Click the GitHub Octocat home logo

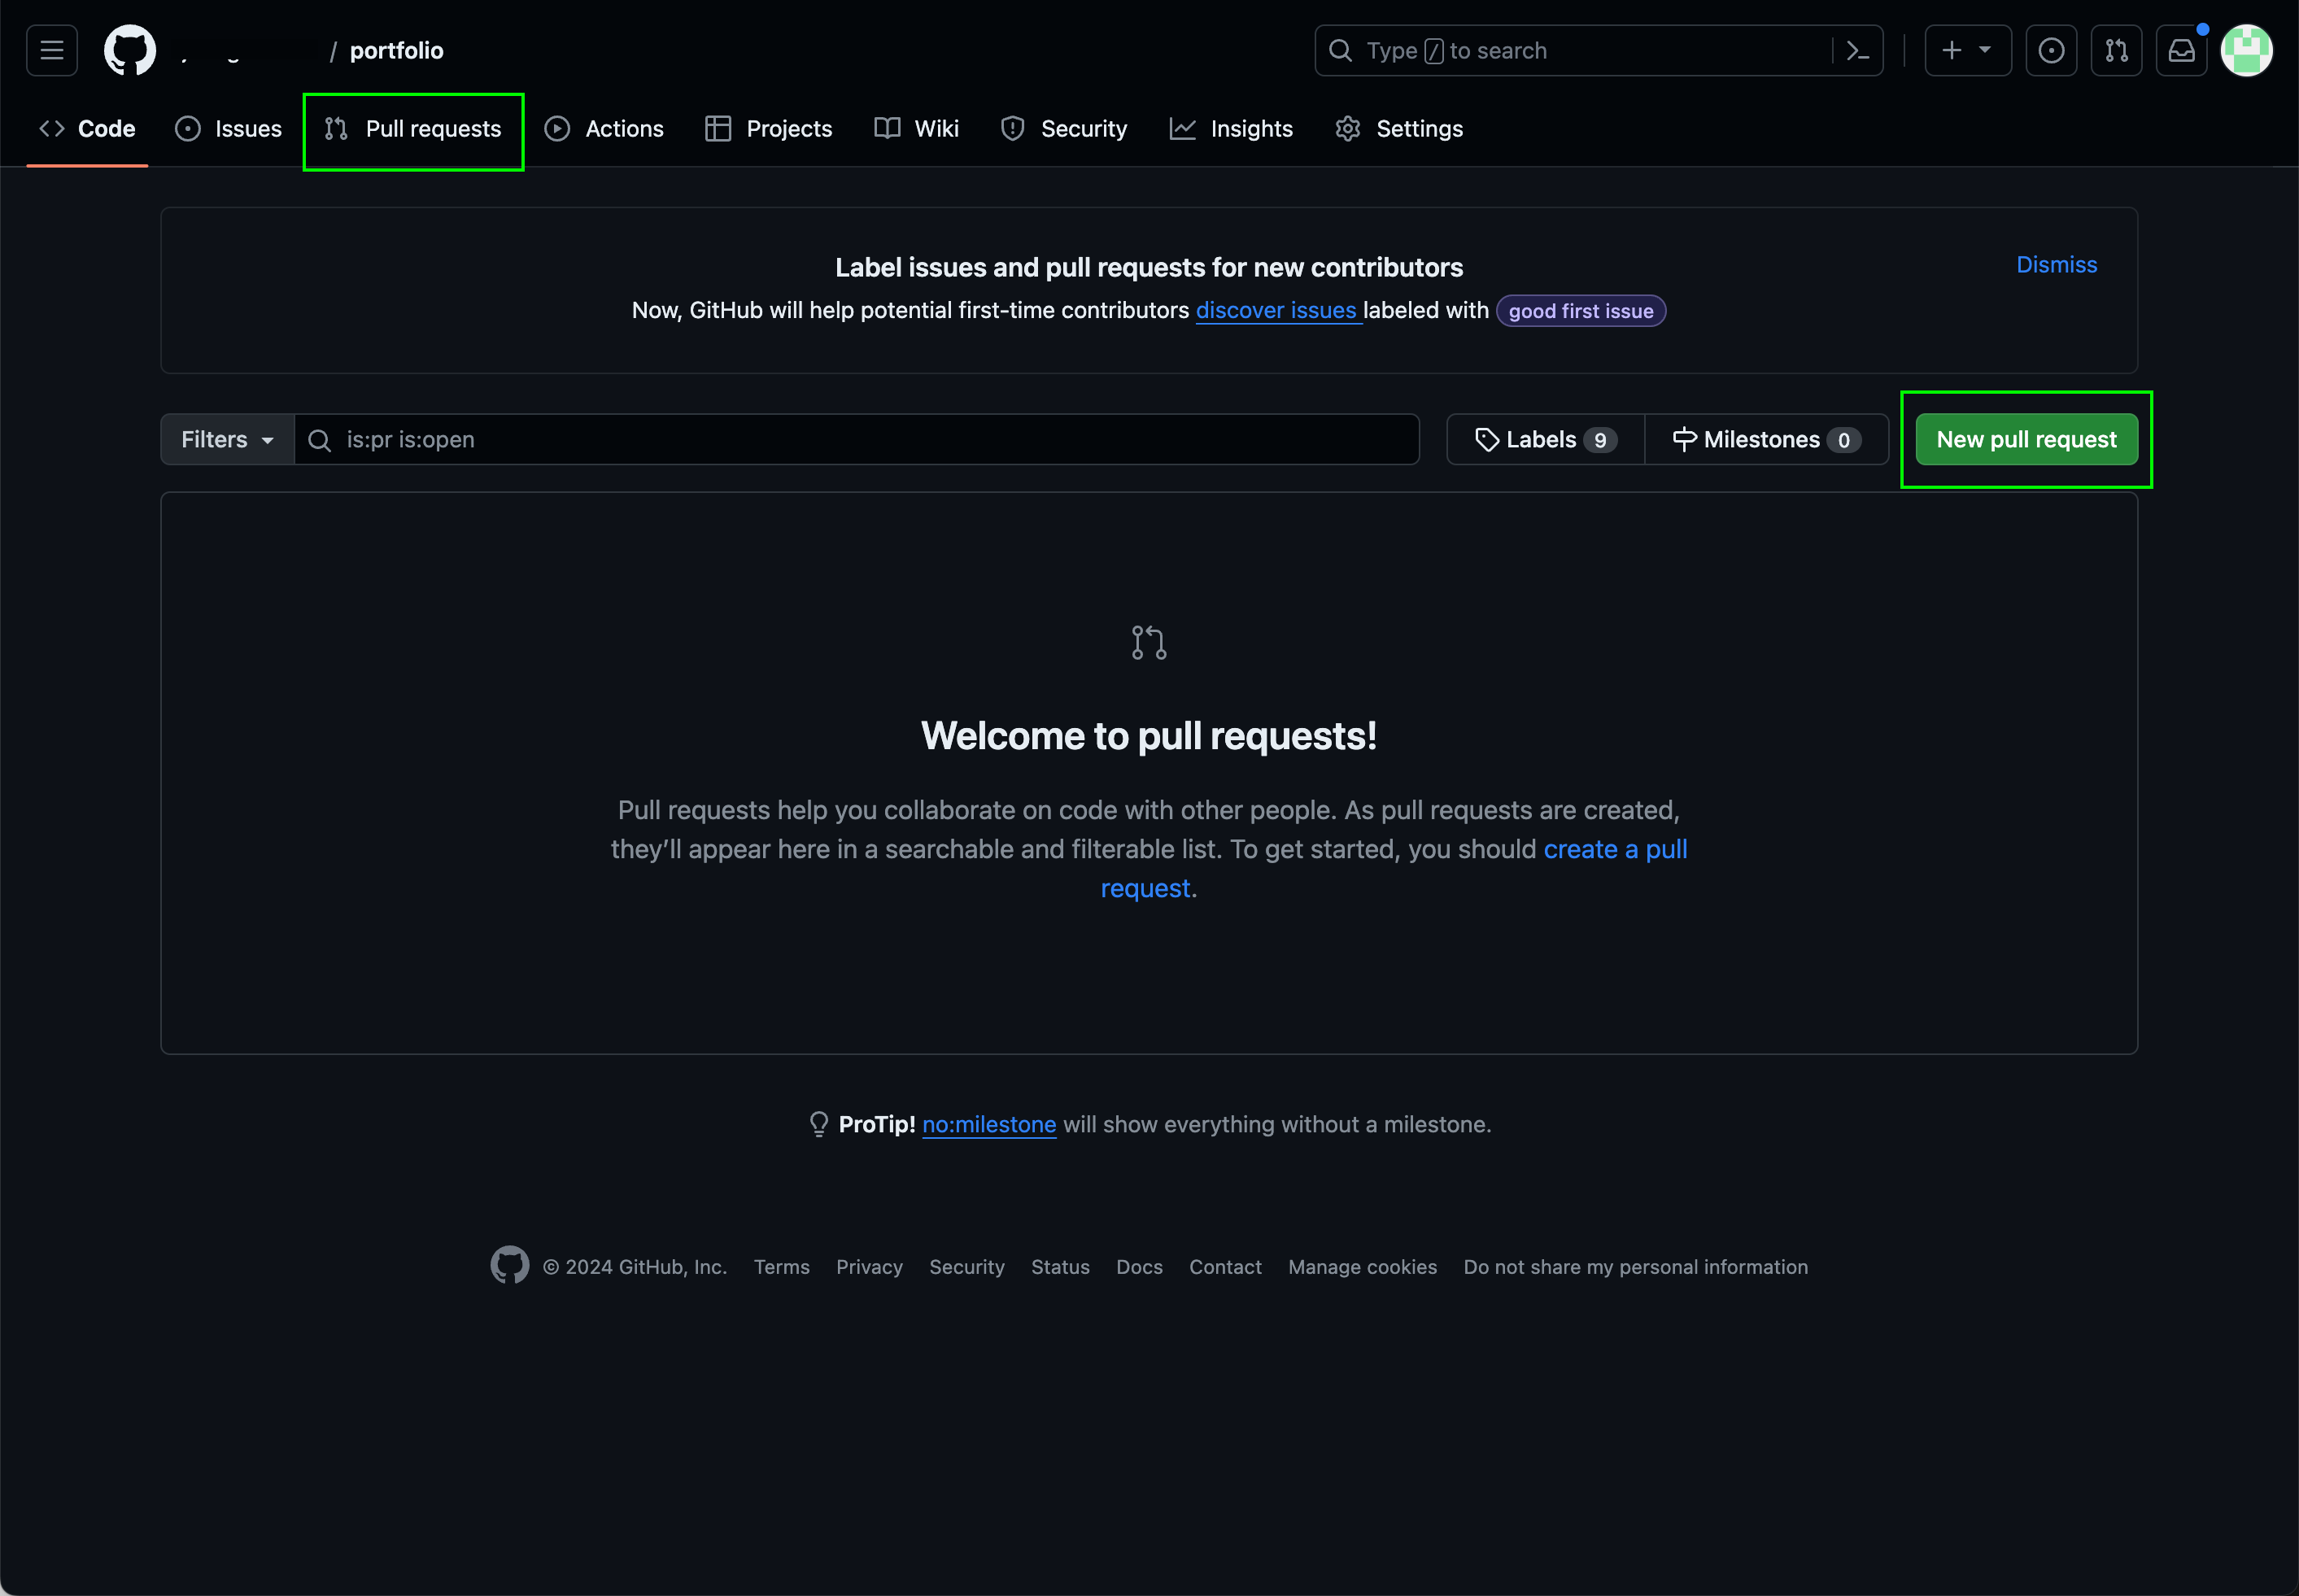(130, 50)
